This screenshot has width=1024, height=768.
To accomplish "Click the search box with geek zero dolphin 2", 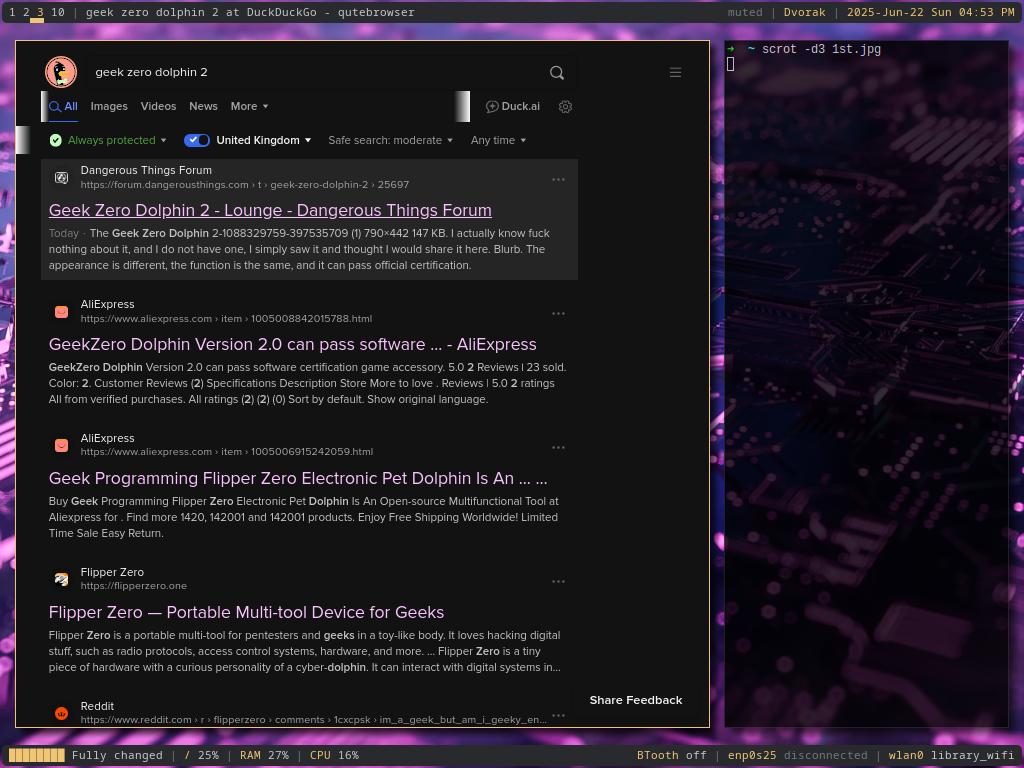I will (x=313, y=72).
